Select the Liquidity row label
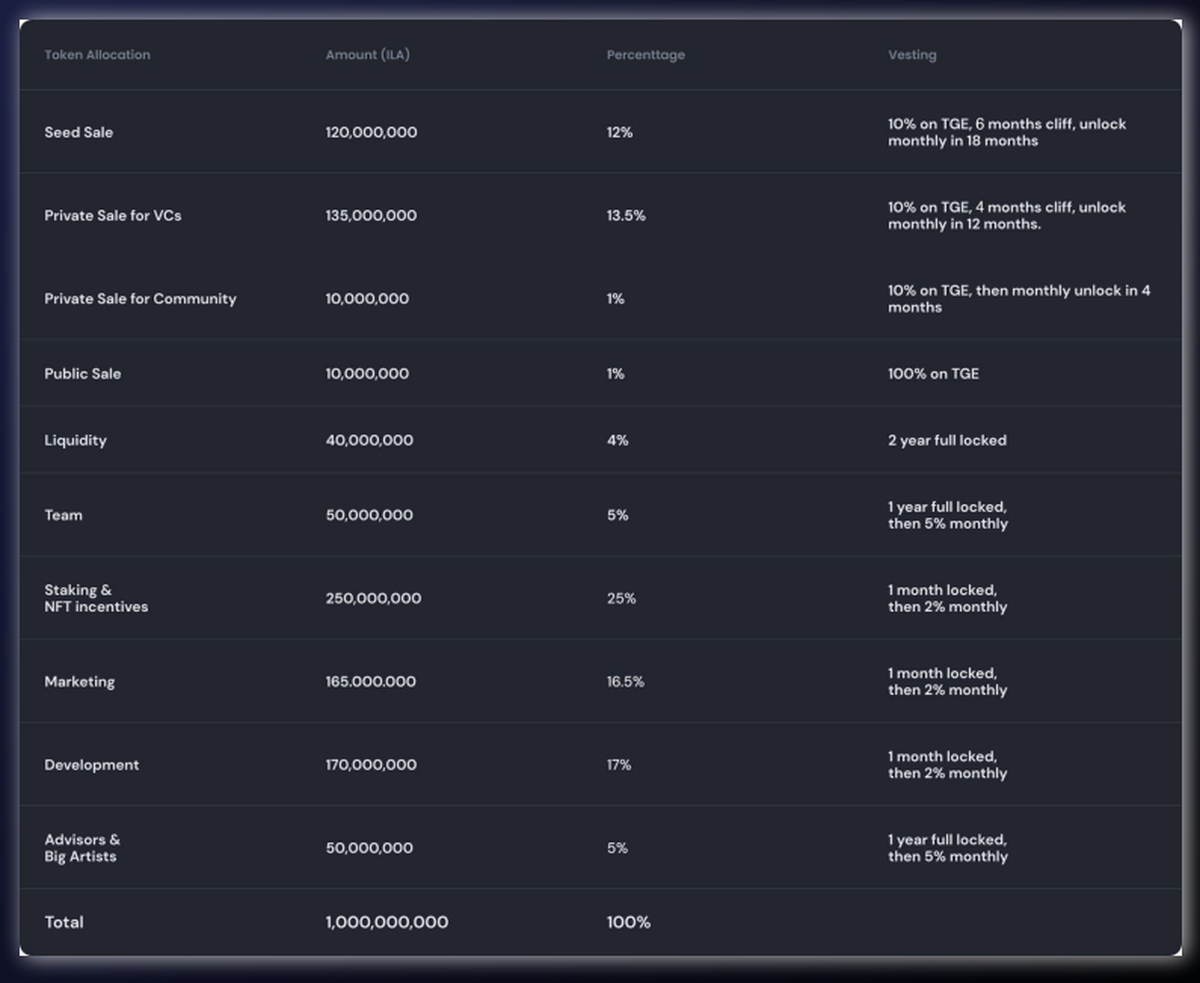The image size is (1200, 983). pyautogui.click(x=75, y=440)
